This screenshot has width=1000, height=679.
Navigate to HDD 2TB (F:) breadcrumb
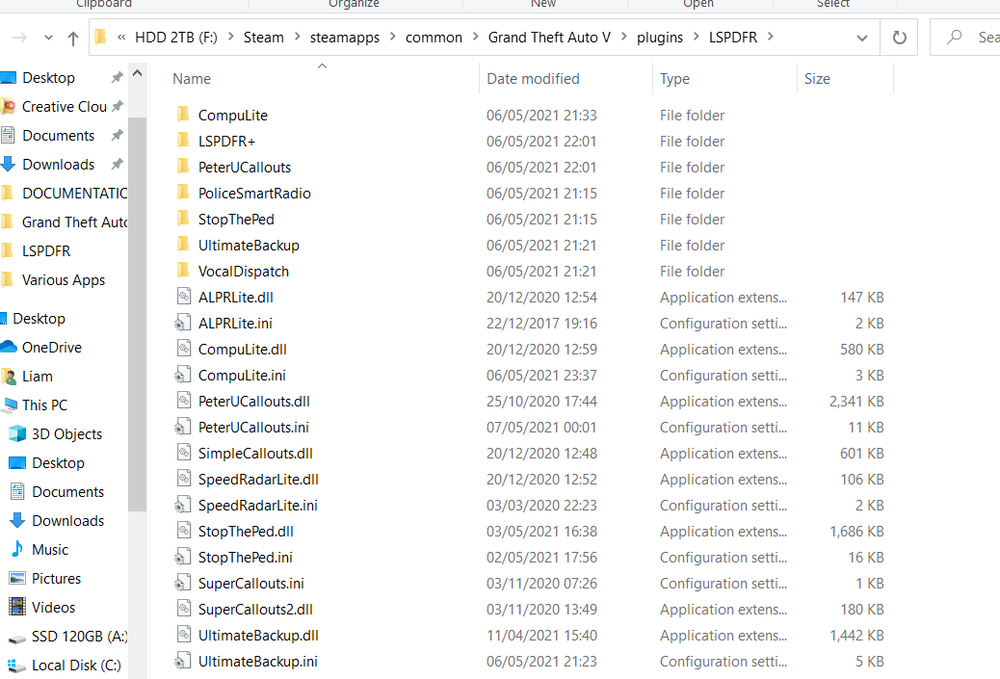click(x=176, y=38)
